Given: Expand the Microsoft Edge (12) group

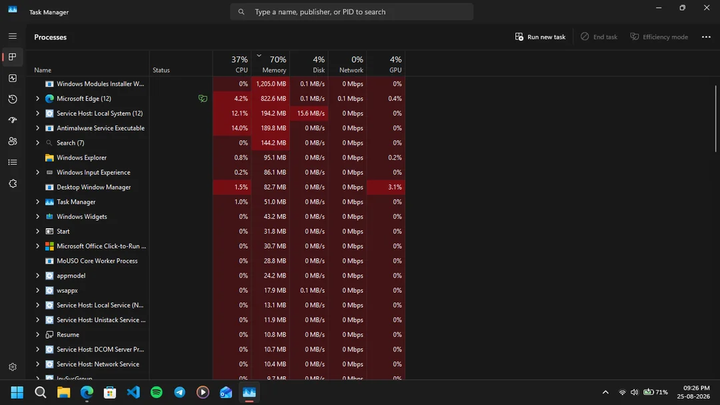Looking at the screenshot, I should 38,98.
